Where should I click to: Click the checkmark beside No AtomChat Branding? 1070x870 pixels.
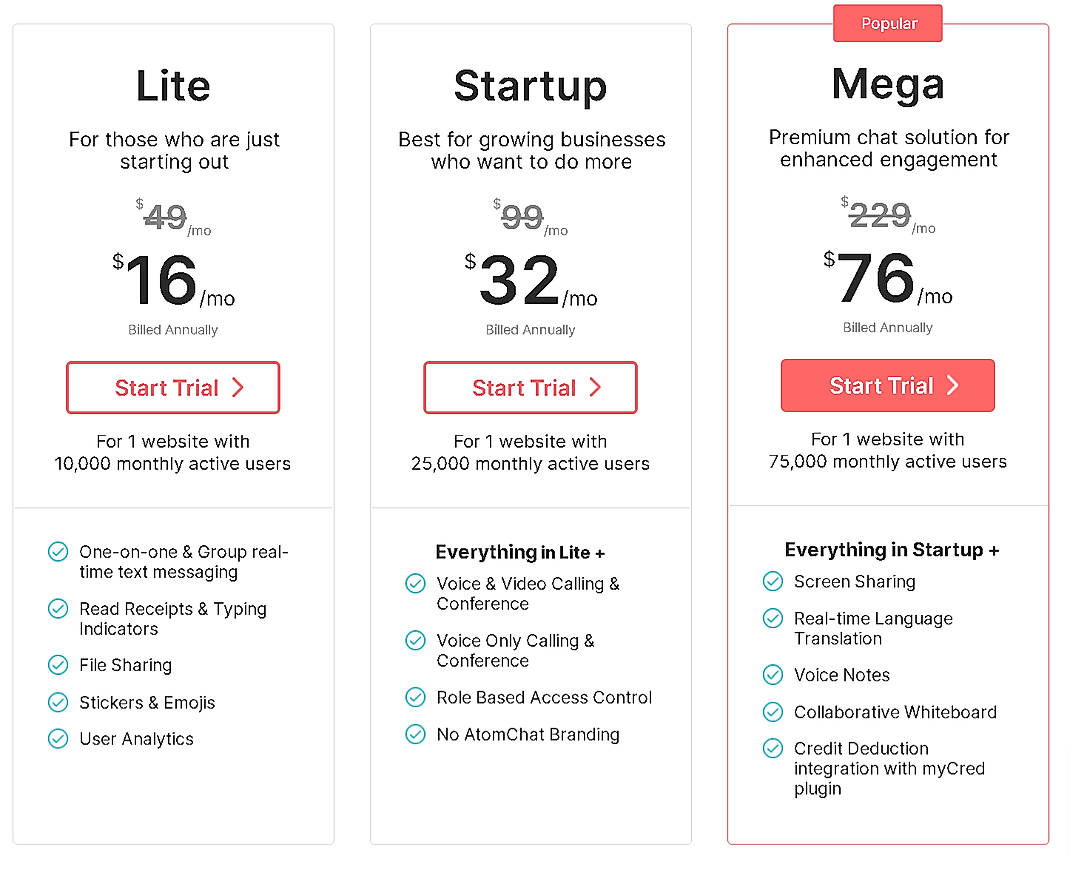[415, 734]
